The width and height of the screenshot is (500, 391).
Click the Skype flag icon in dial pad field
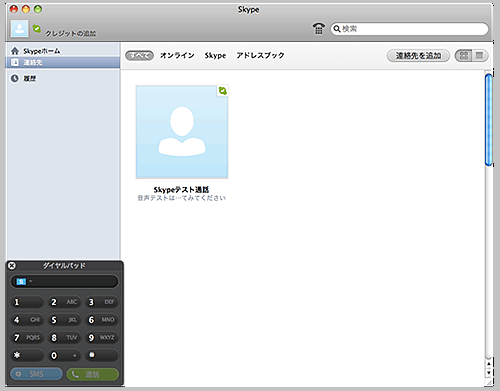(x=21, y=282)
